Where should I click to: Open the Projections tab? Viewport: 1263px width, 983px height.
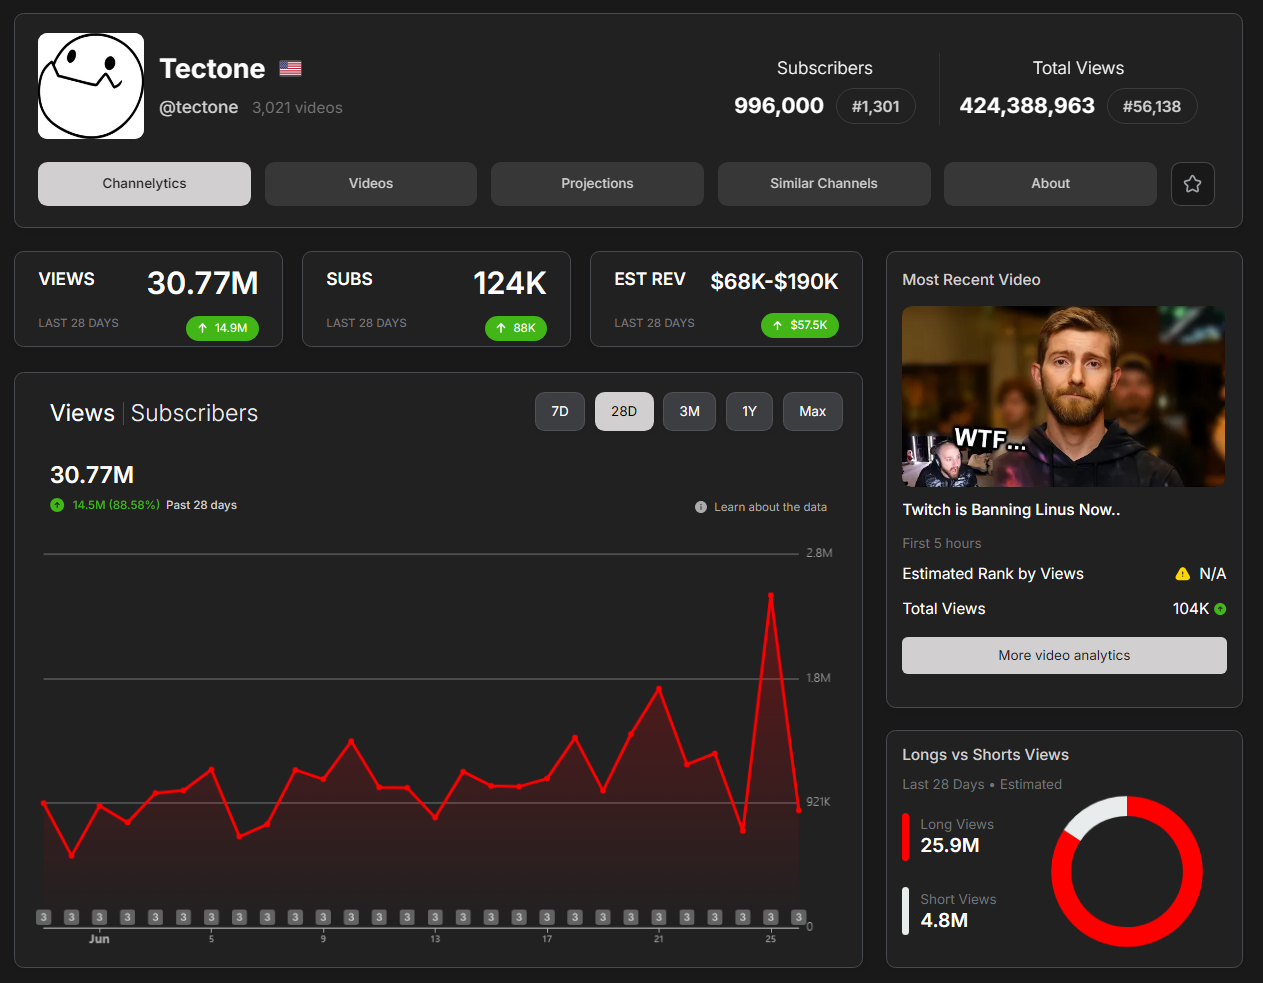(597, 184)
